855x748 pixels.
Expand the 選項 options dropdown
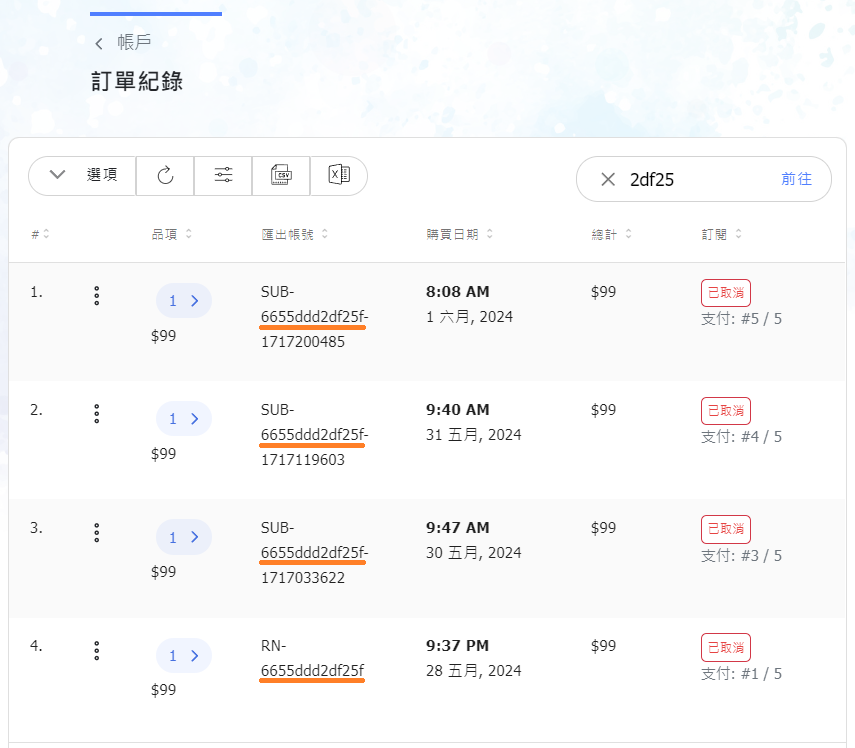(x=83, y=175)
